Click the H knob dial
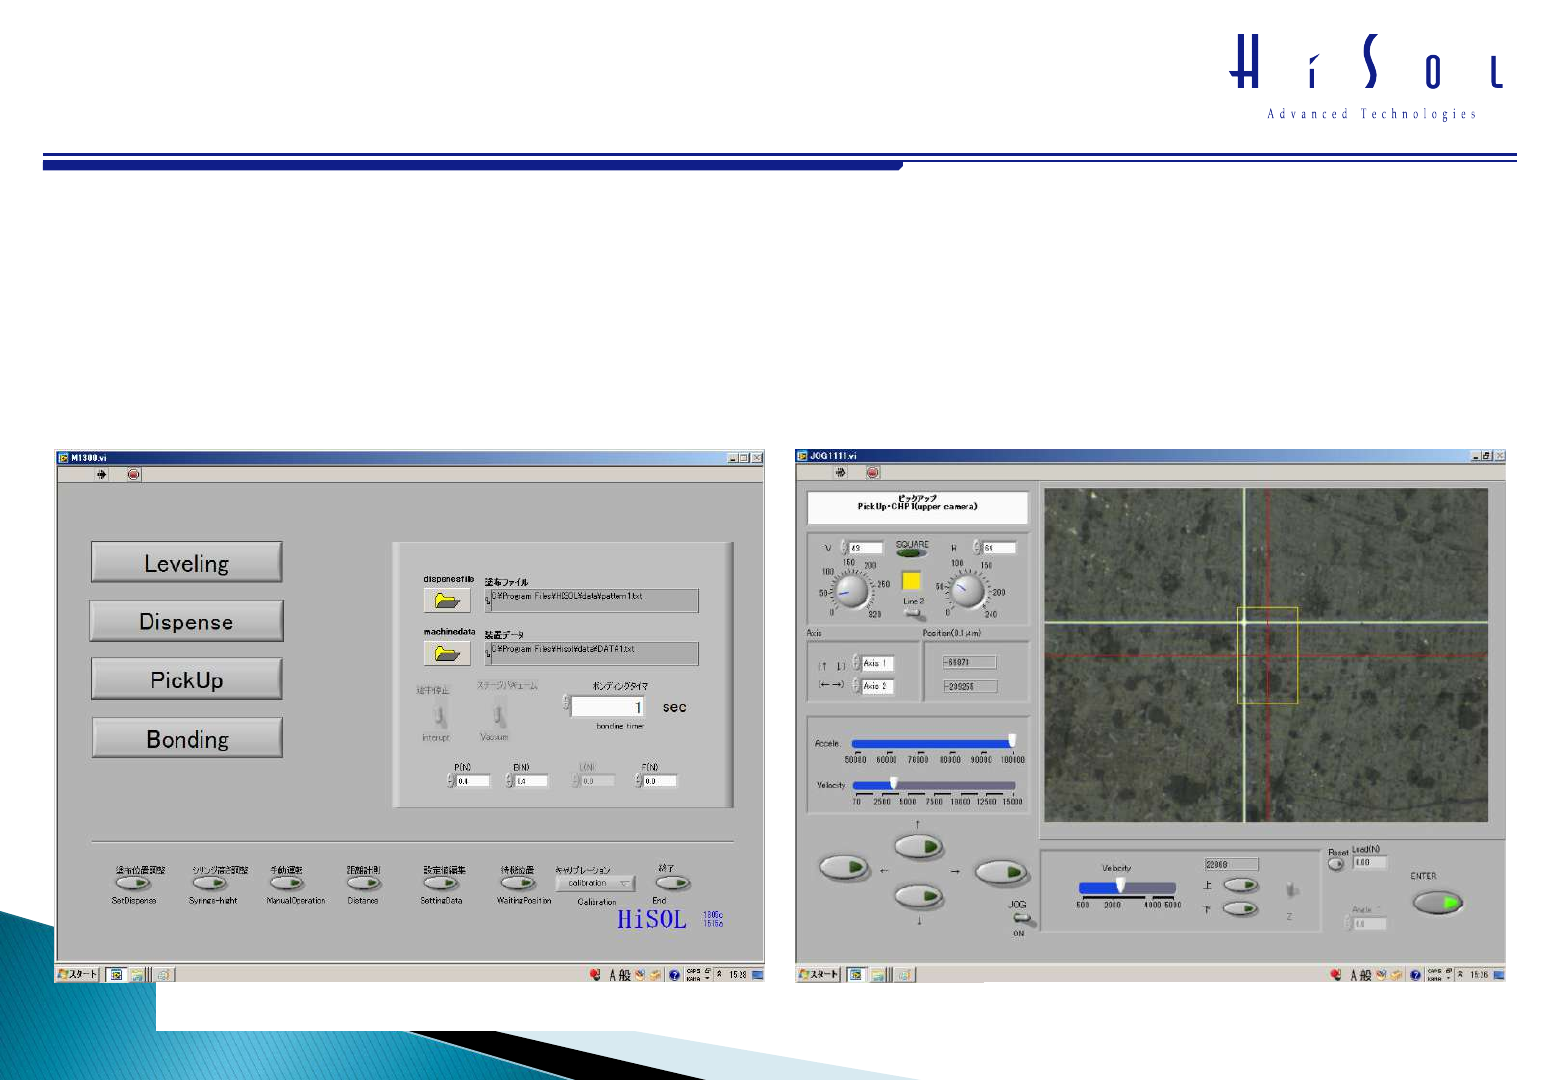 [967, 592]
